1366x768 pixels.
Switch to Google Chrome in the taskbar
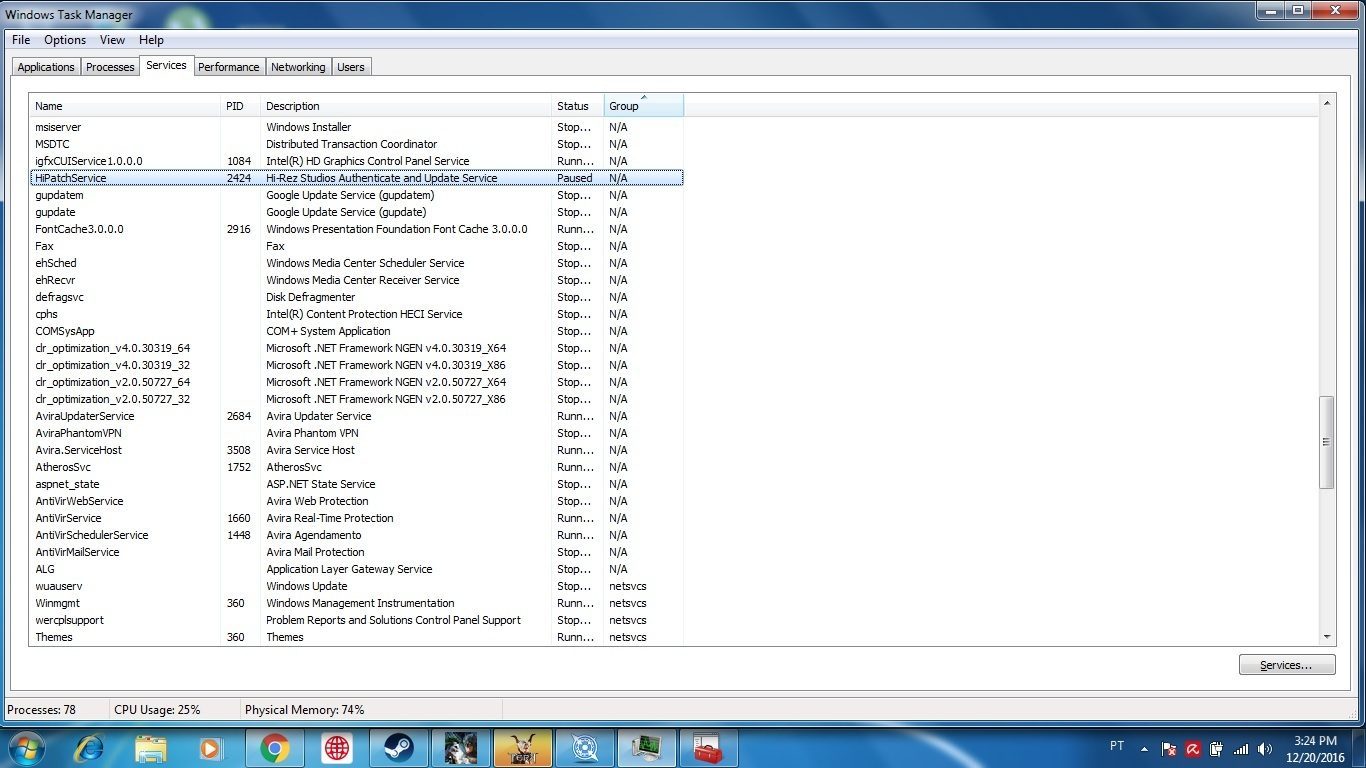click(274, 748)
